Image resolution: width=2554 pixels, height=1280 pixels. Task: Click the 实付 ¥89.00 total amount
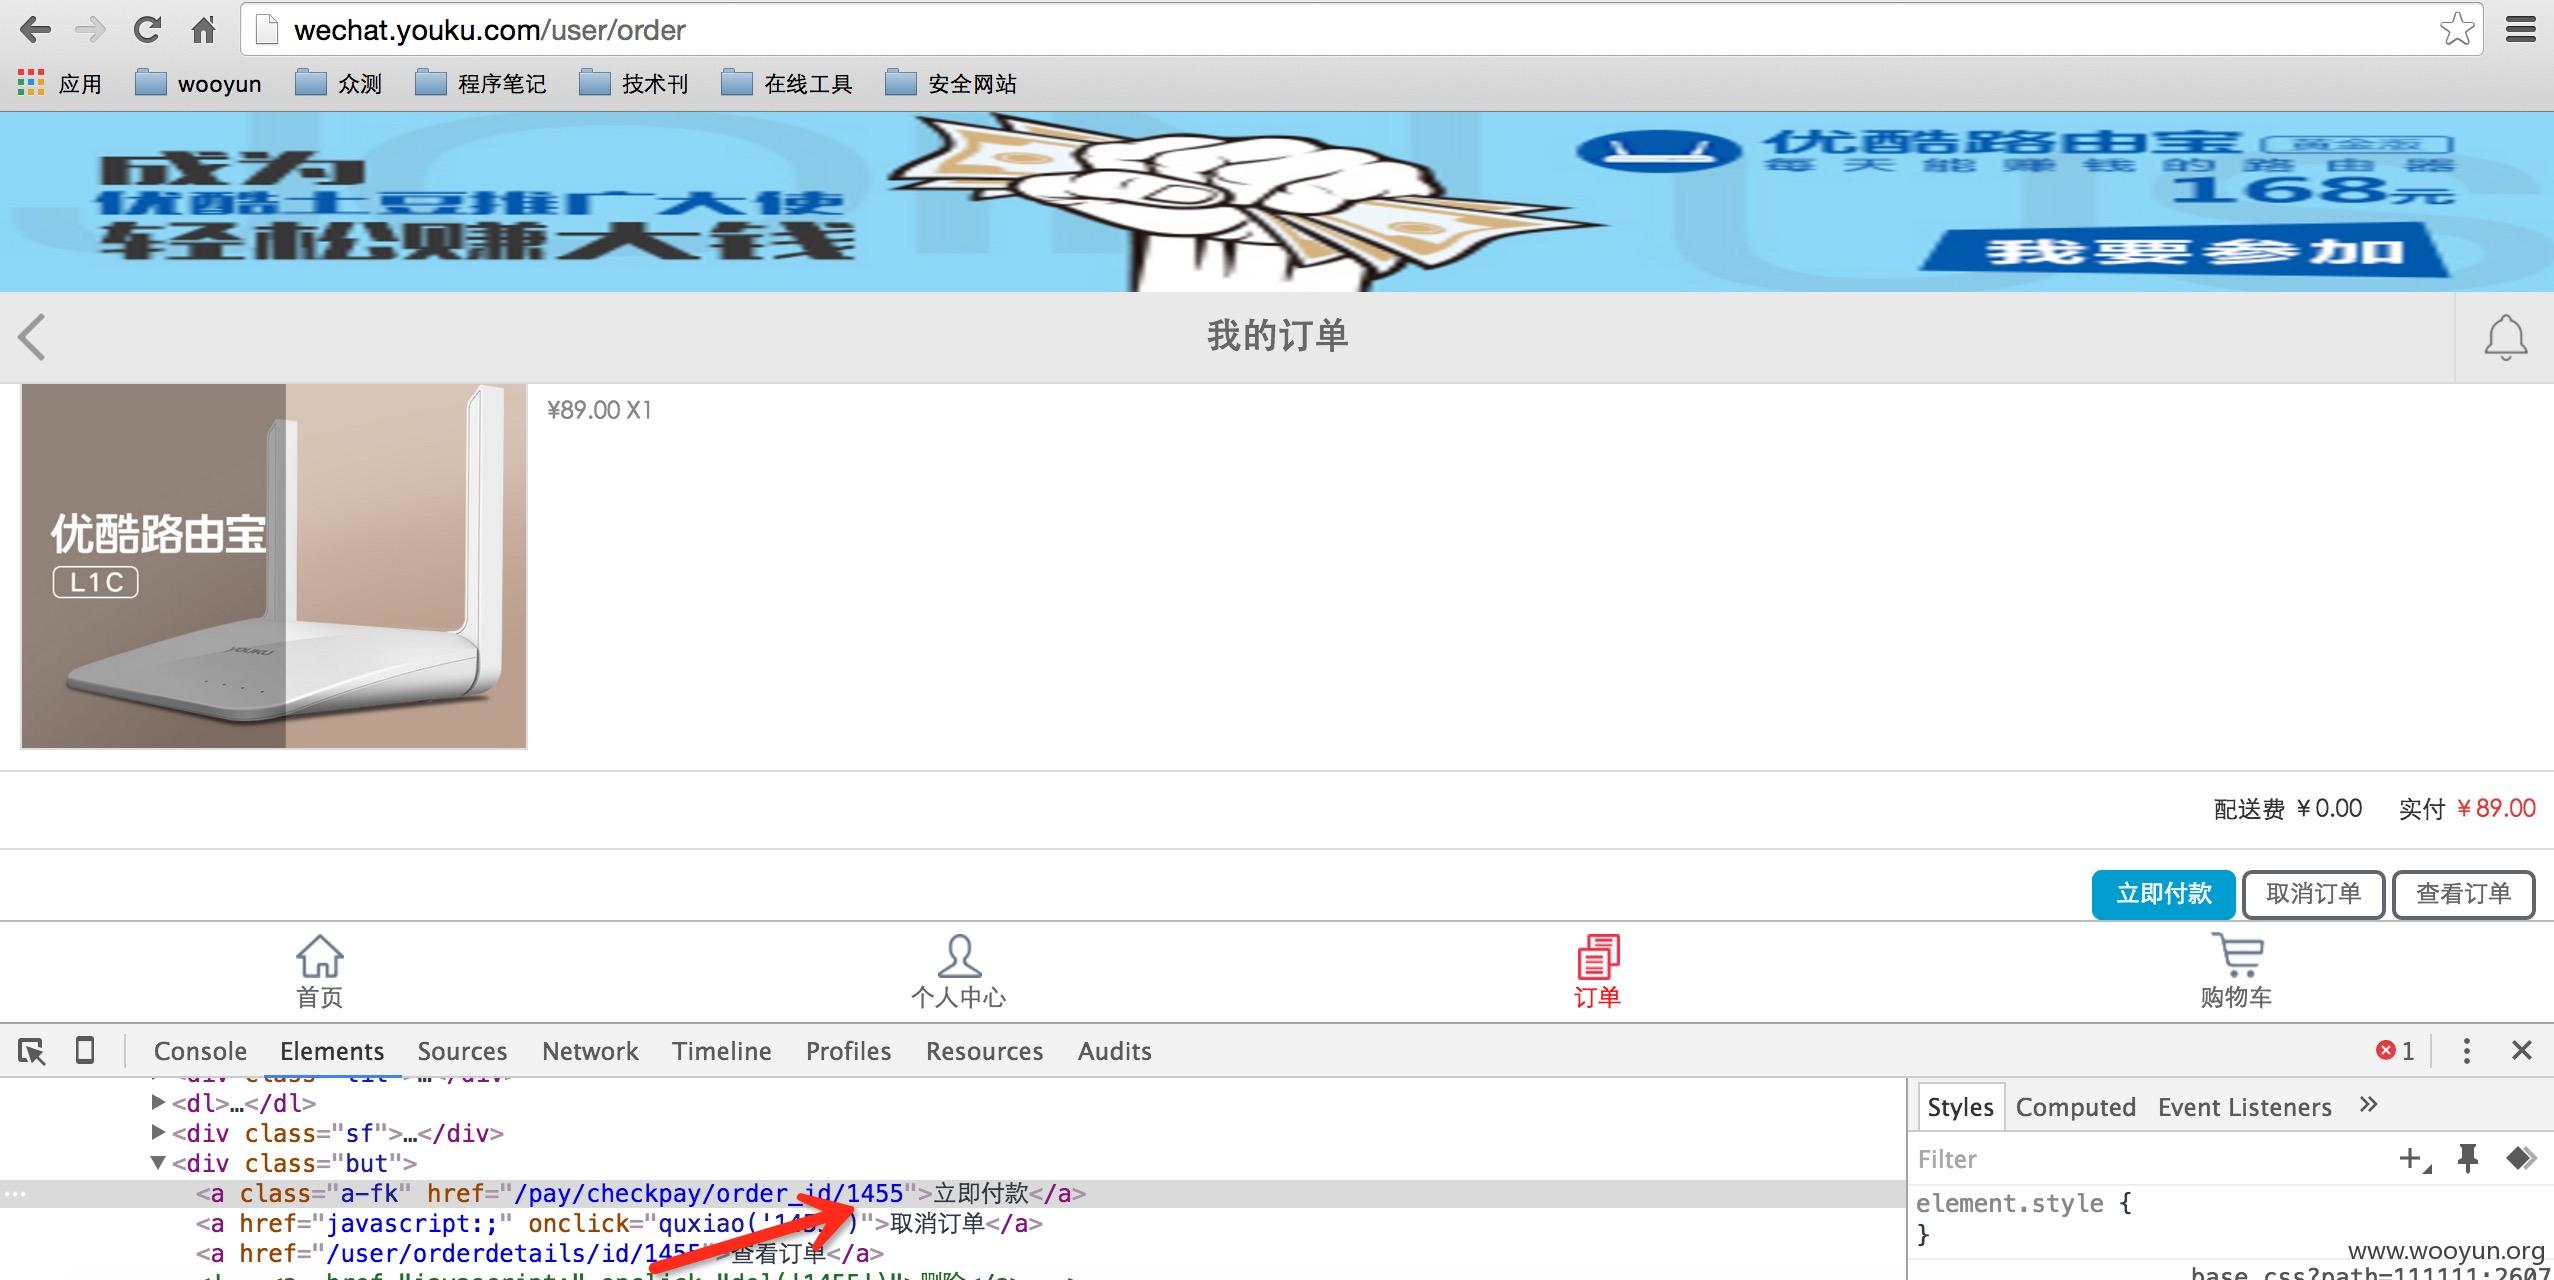[2467, 809]
